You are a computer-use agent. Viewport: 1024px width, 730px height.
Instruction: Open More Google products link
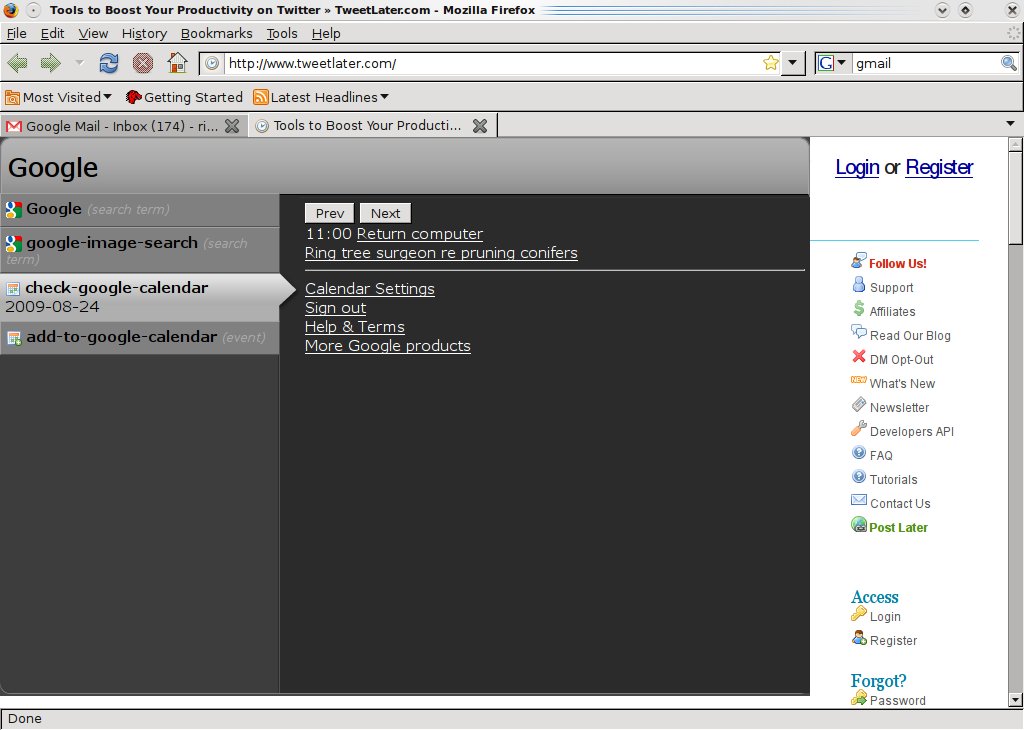[x=388, y=345]
